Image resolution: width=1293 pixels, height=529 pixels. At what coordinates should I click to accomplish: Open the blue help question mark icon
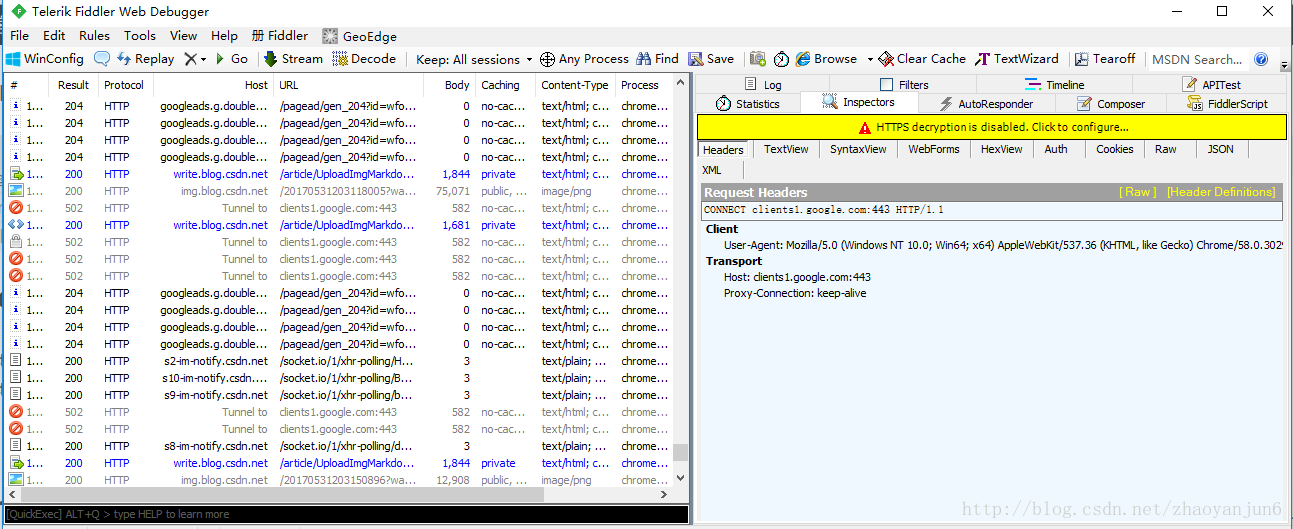point(1261,59)
